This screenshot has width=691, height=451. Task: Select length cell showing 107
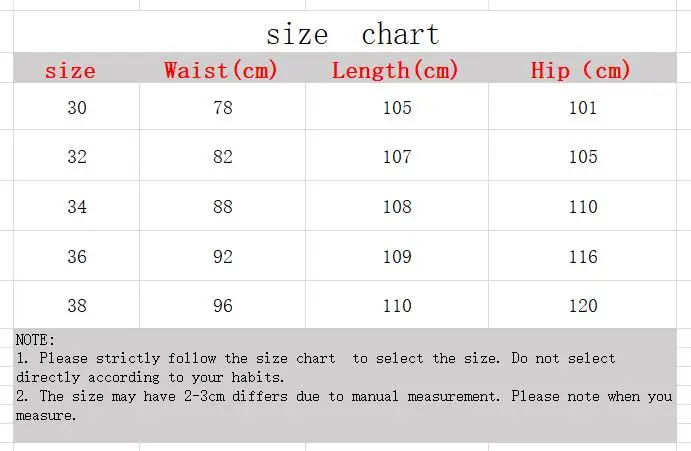click(397, 155)
